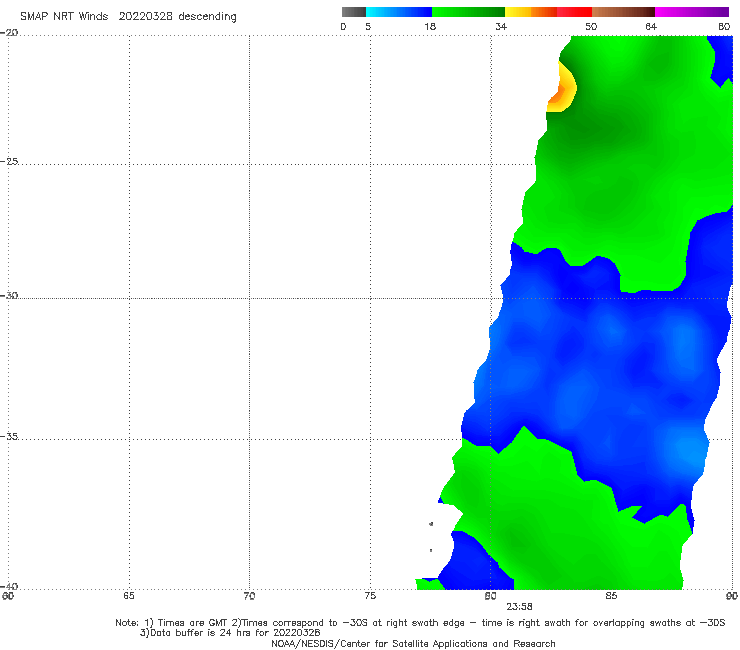The height and width of the screenshot is (650, 740).
Task: Click the green segment of the color bar
Action: tap(468, 12)
